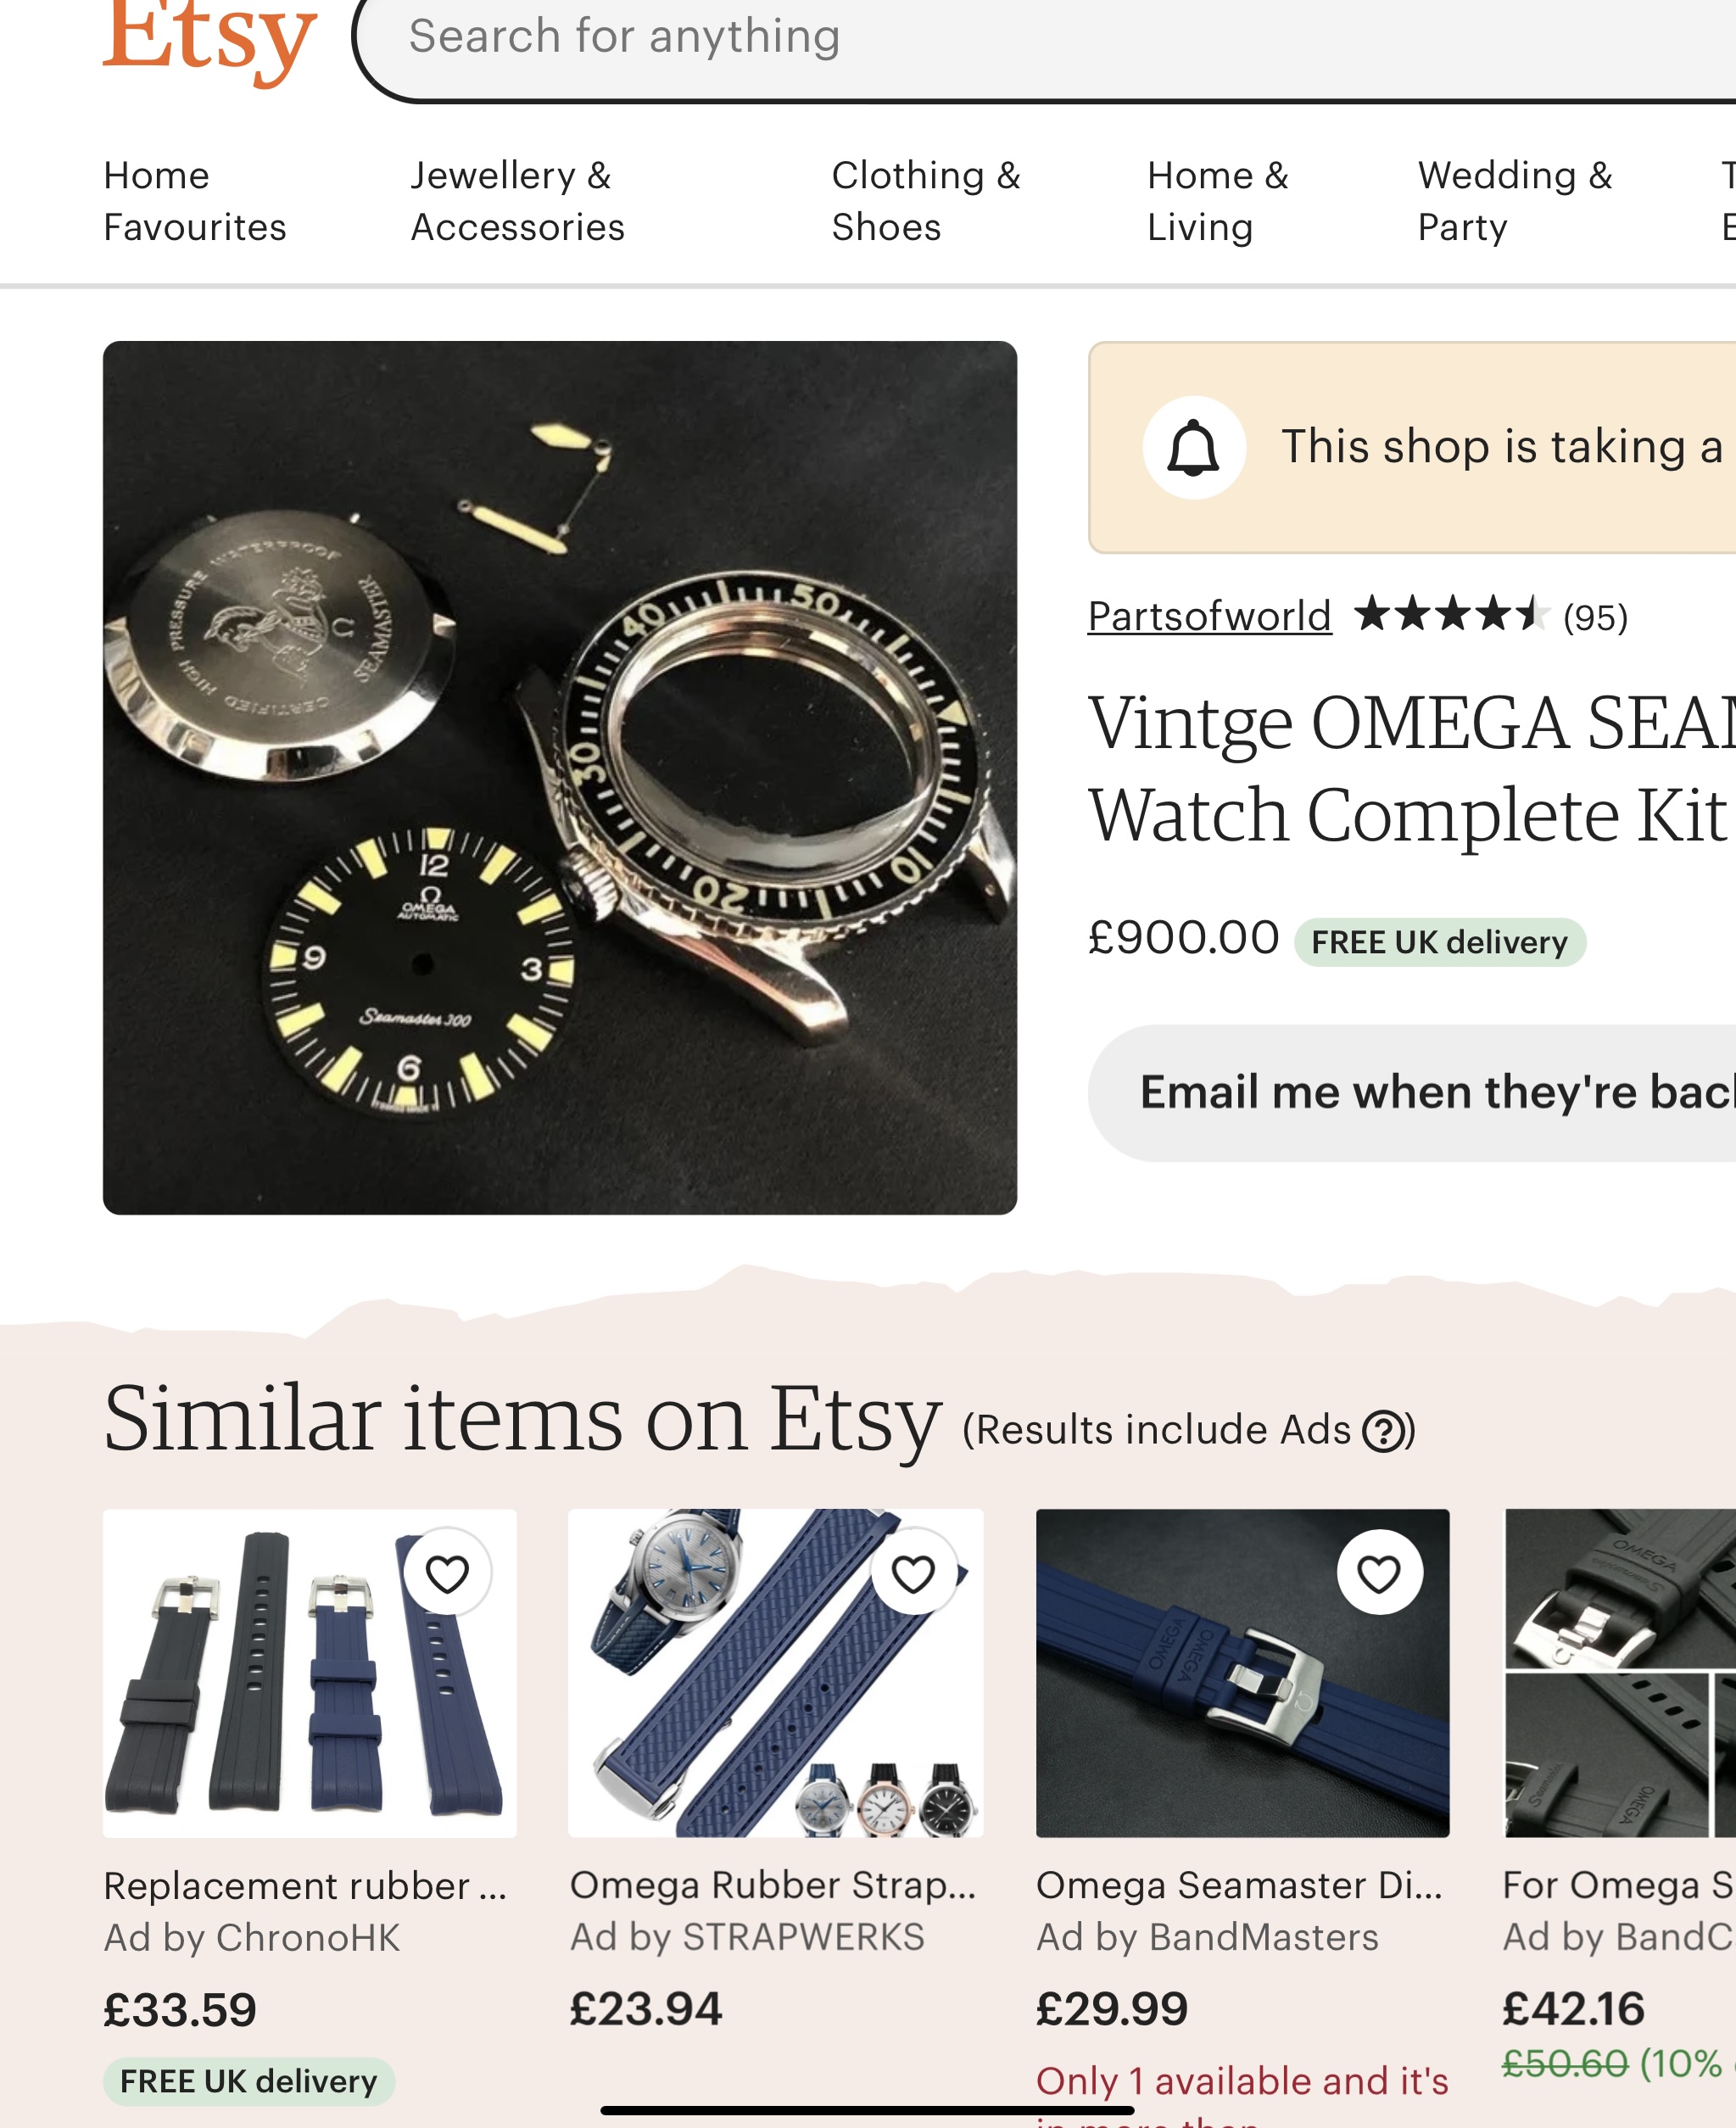1736x2128 pixels.
Task: Open the blue Omega Rubber Strap thumbnail
Action: [775, 1672]
